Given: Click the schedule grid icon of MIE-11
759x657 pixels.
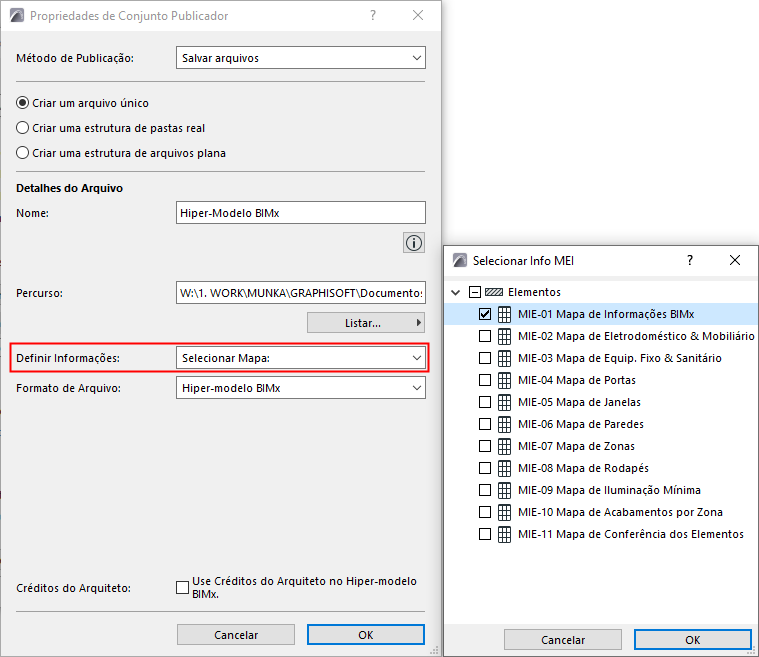Looking at the screenshot, I should (x=504, y=534).
